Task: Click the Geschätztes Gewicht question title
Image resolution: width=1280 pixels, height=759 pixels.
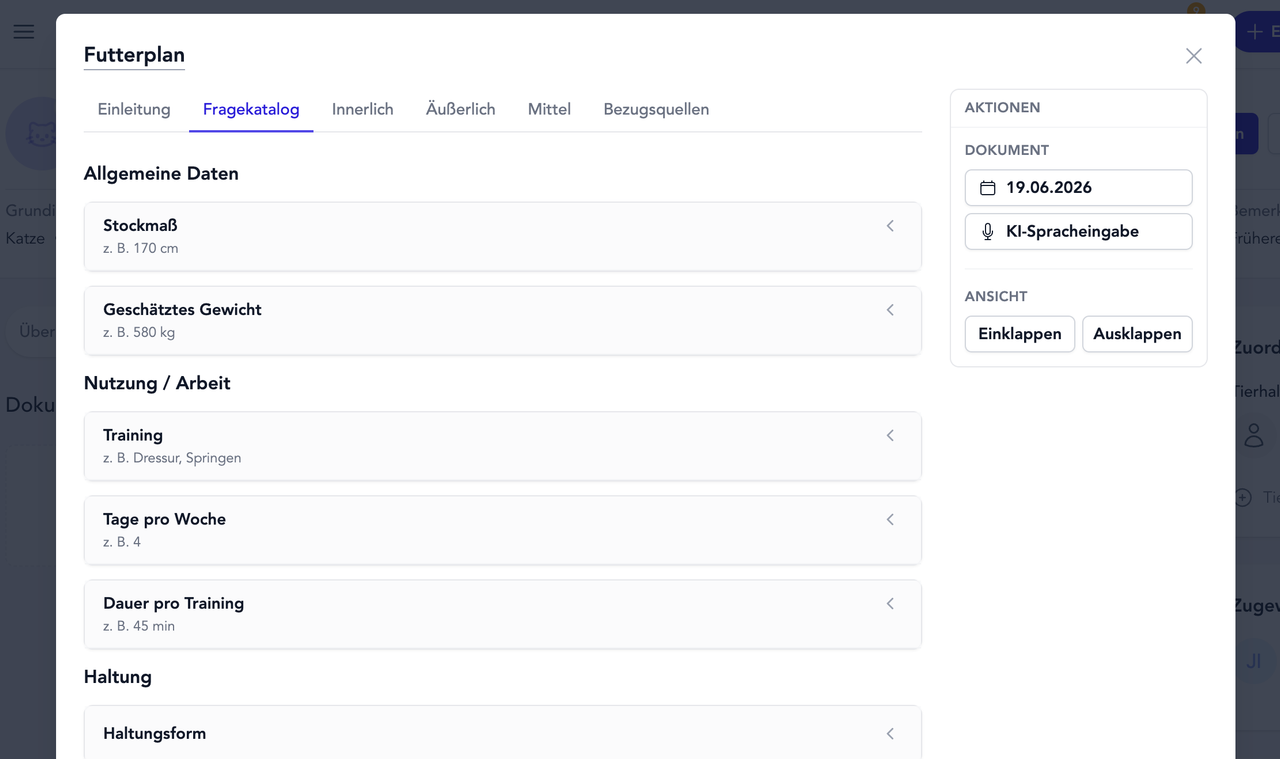Action: tap(182, 310)
